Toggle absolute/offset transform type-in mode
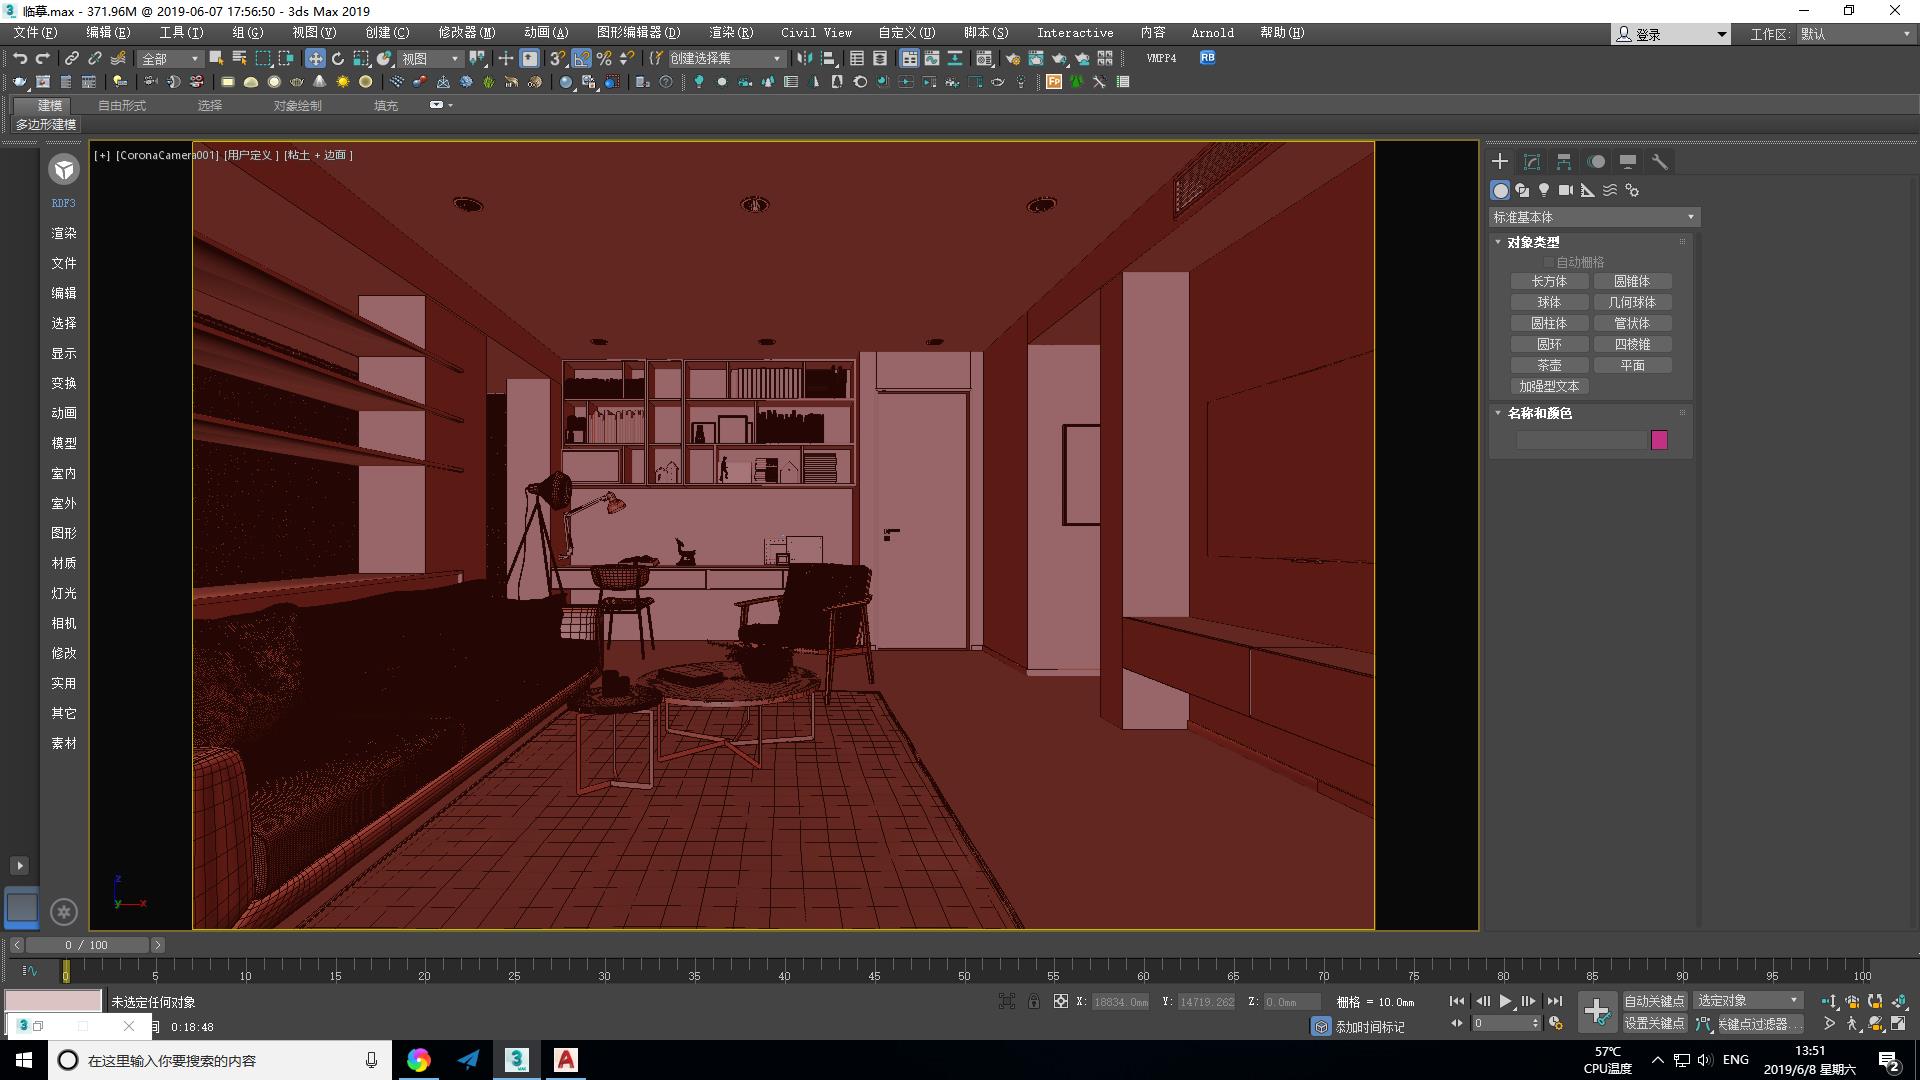Image resolution: width=1920 pixels, height=1080 pixels. [x=1061, y=1001]
